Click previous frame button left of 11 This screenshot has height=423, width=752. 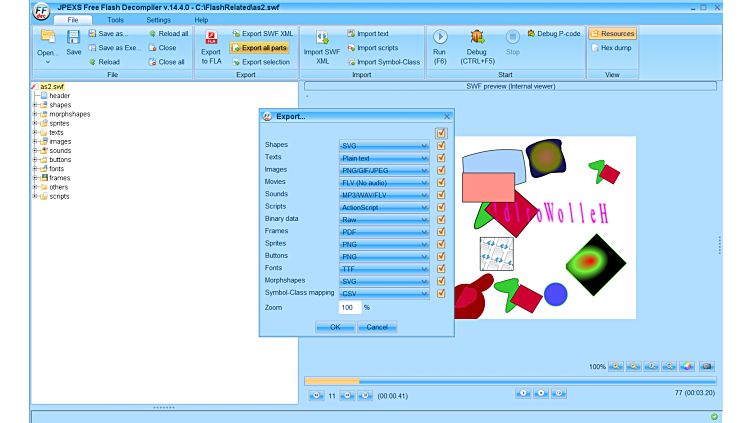(x=316, y=396)
